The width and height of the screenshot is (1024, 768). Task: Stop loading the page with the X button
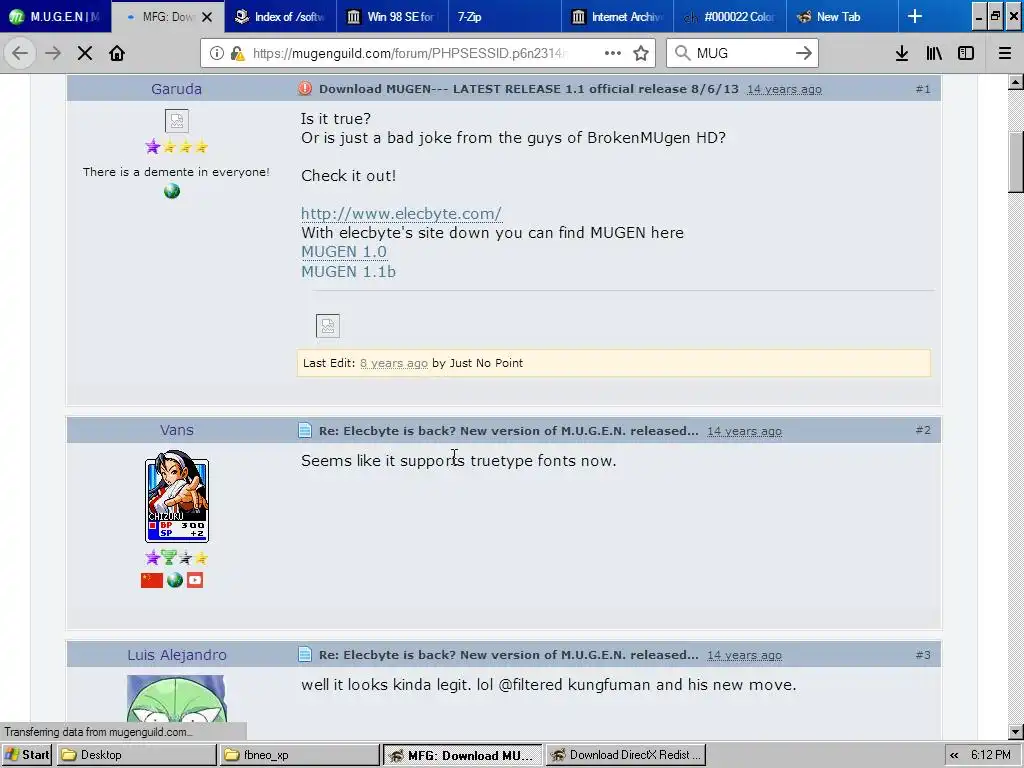tap(85, 53)
